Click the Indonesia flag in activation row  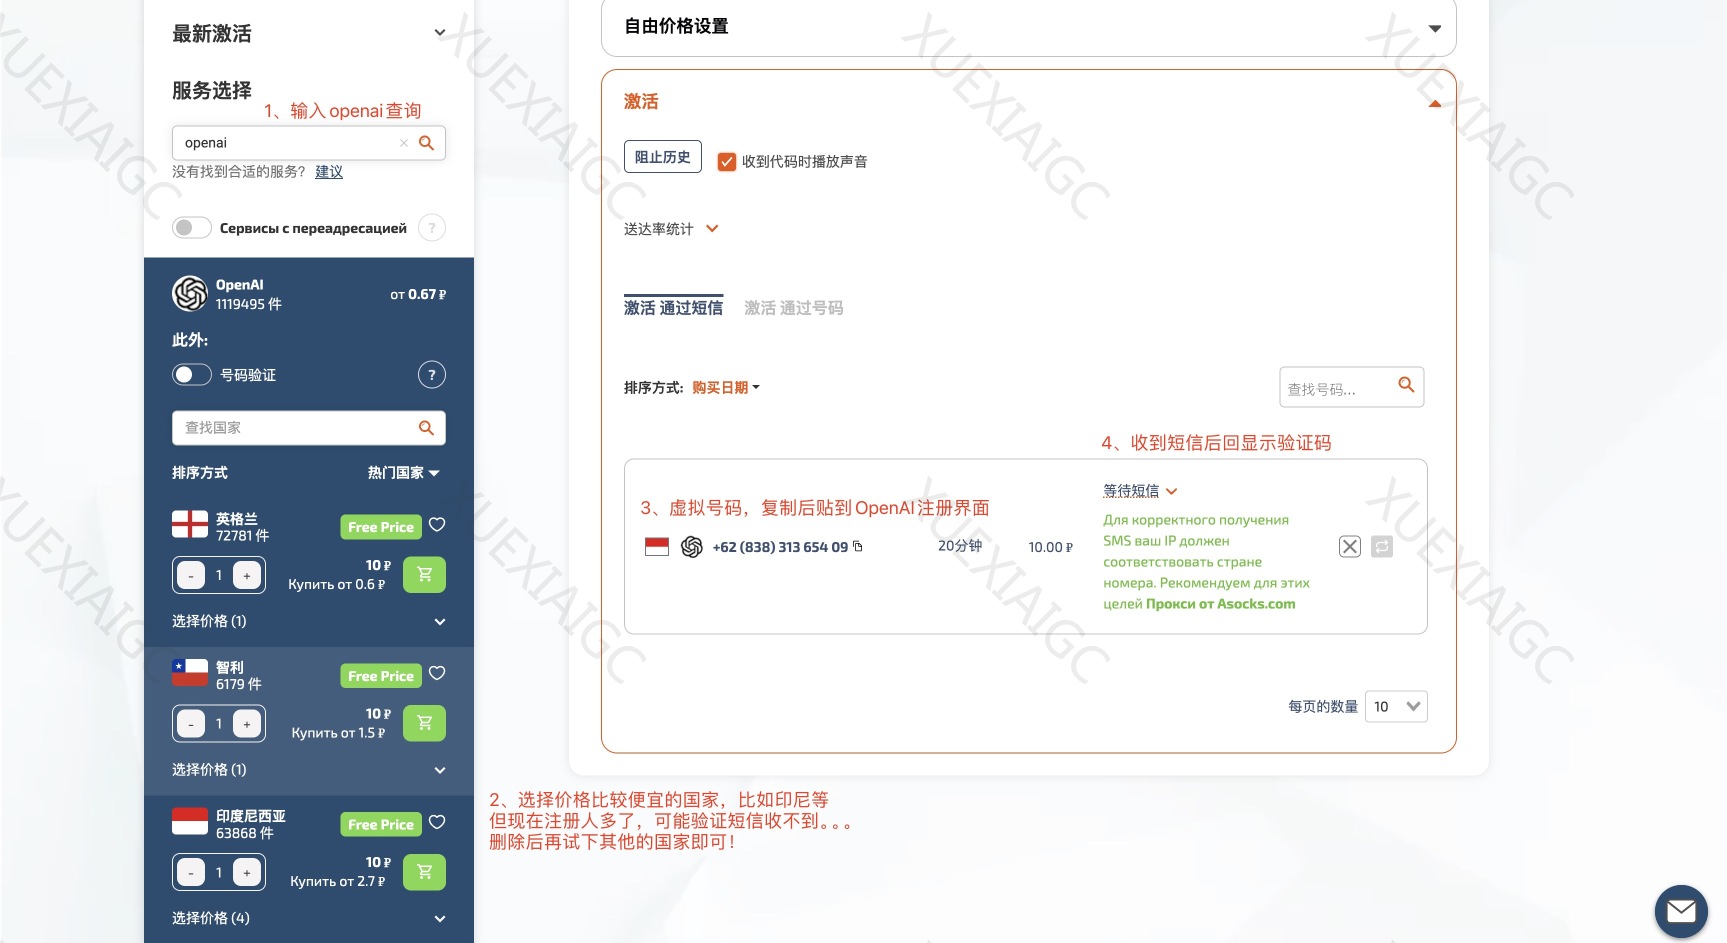tap(657, 546)
